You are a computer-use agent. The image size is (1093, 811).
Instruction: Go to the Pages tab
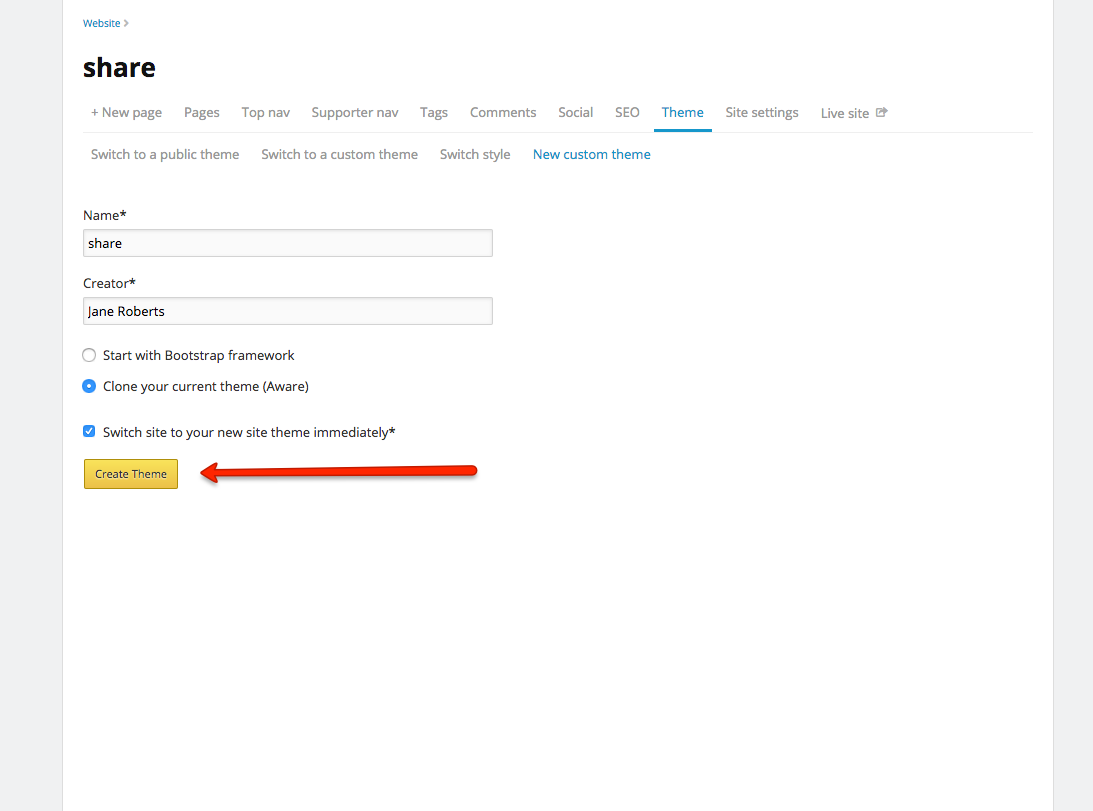[201, 112]
